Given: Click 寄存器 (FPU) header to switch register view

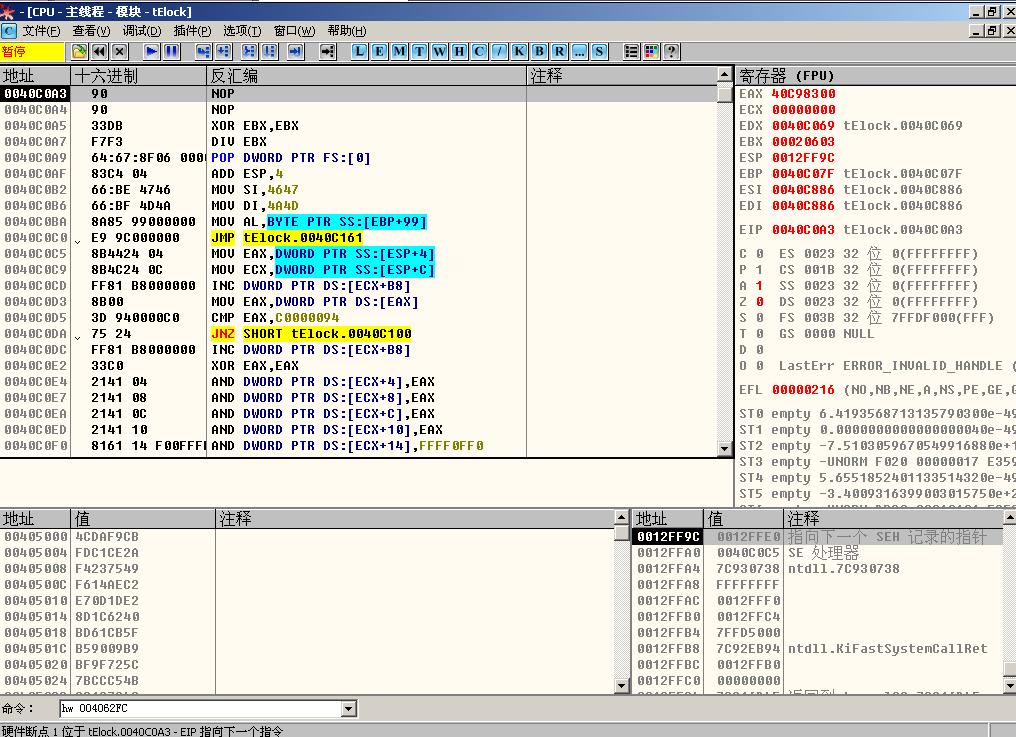Looking at the screenshot, I should (786, 76).
